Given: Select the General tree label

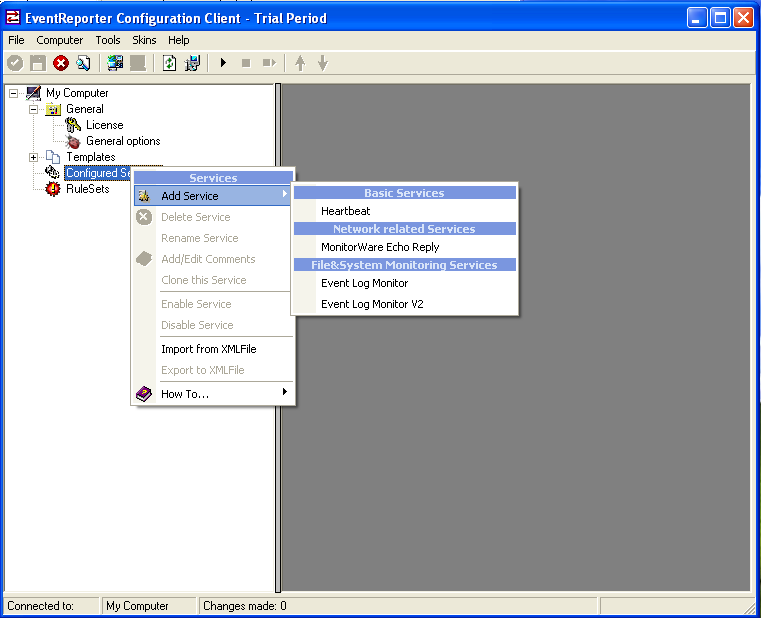Looking at the screenshot, I should (84, 109).
